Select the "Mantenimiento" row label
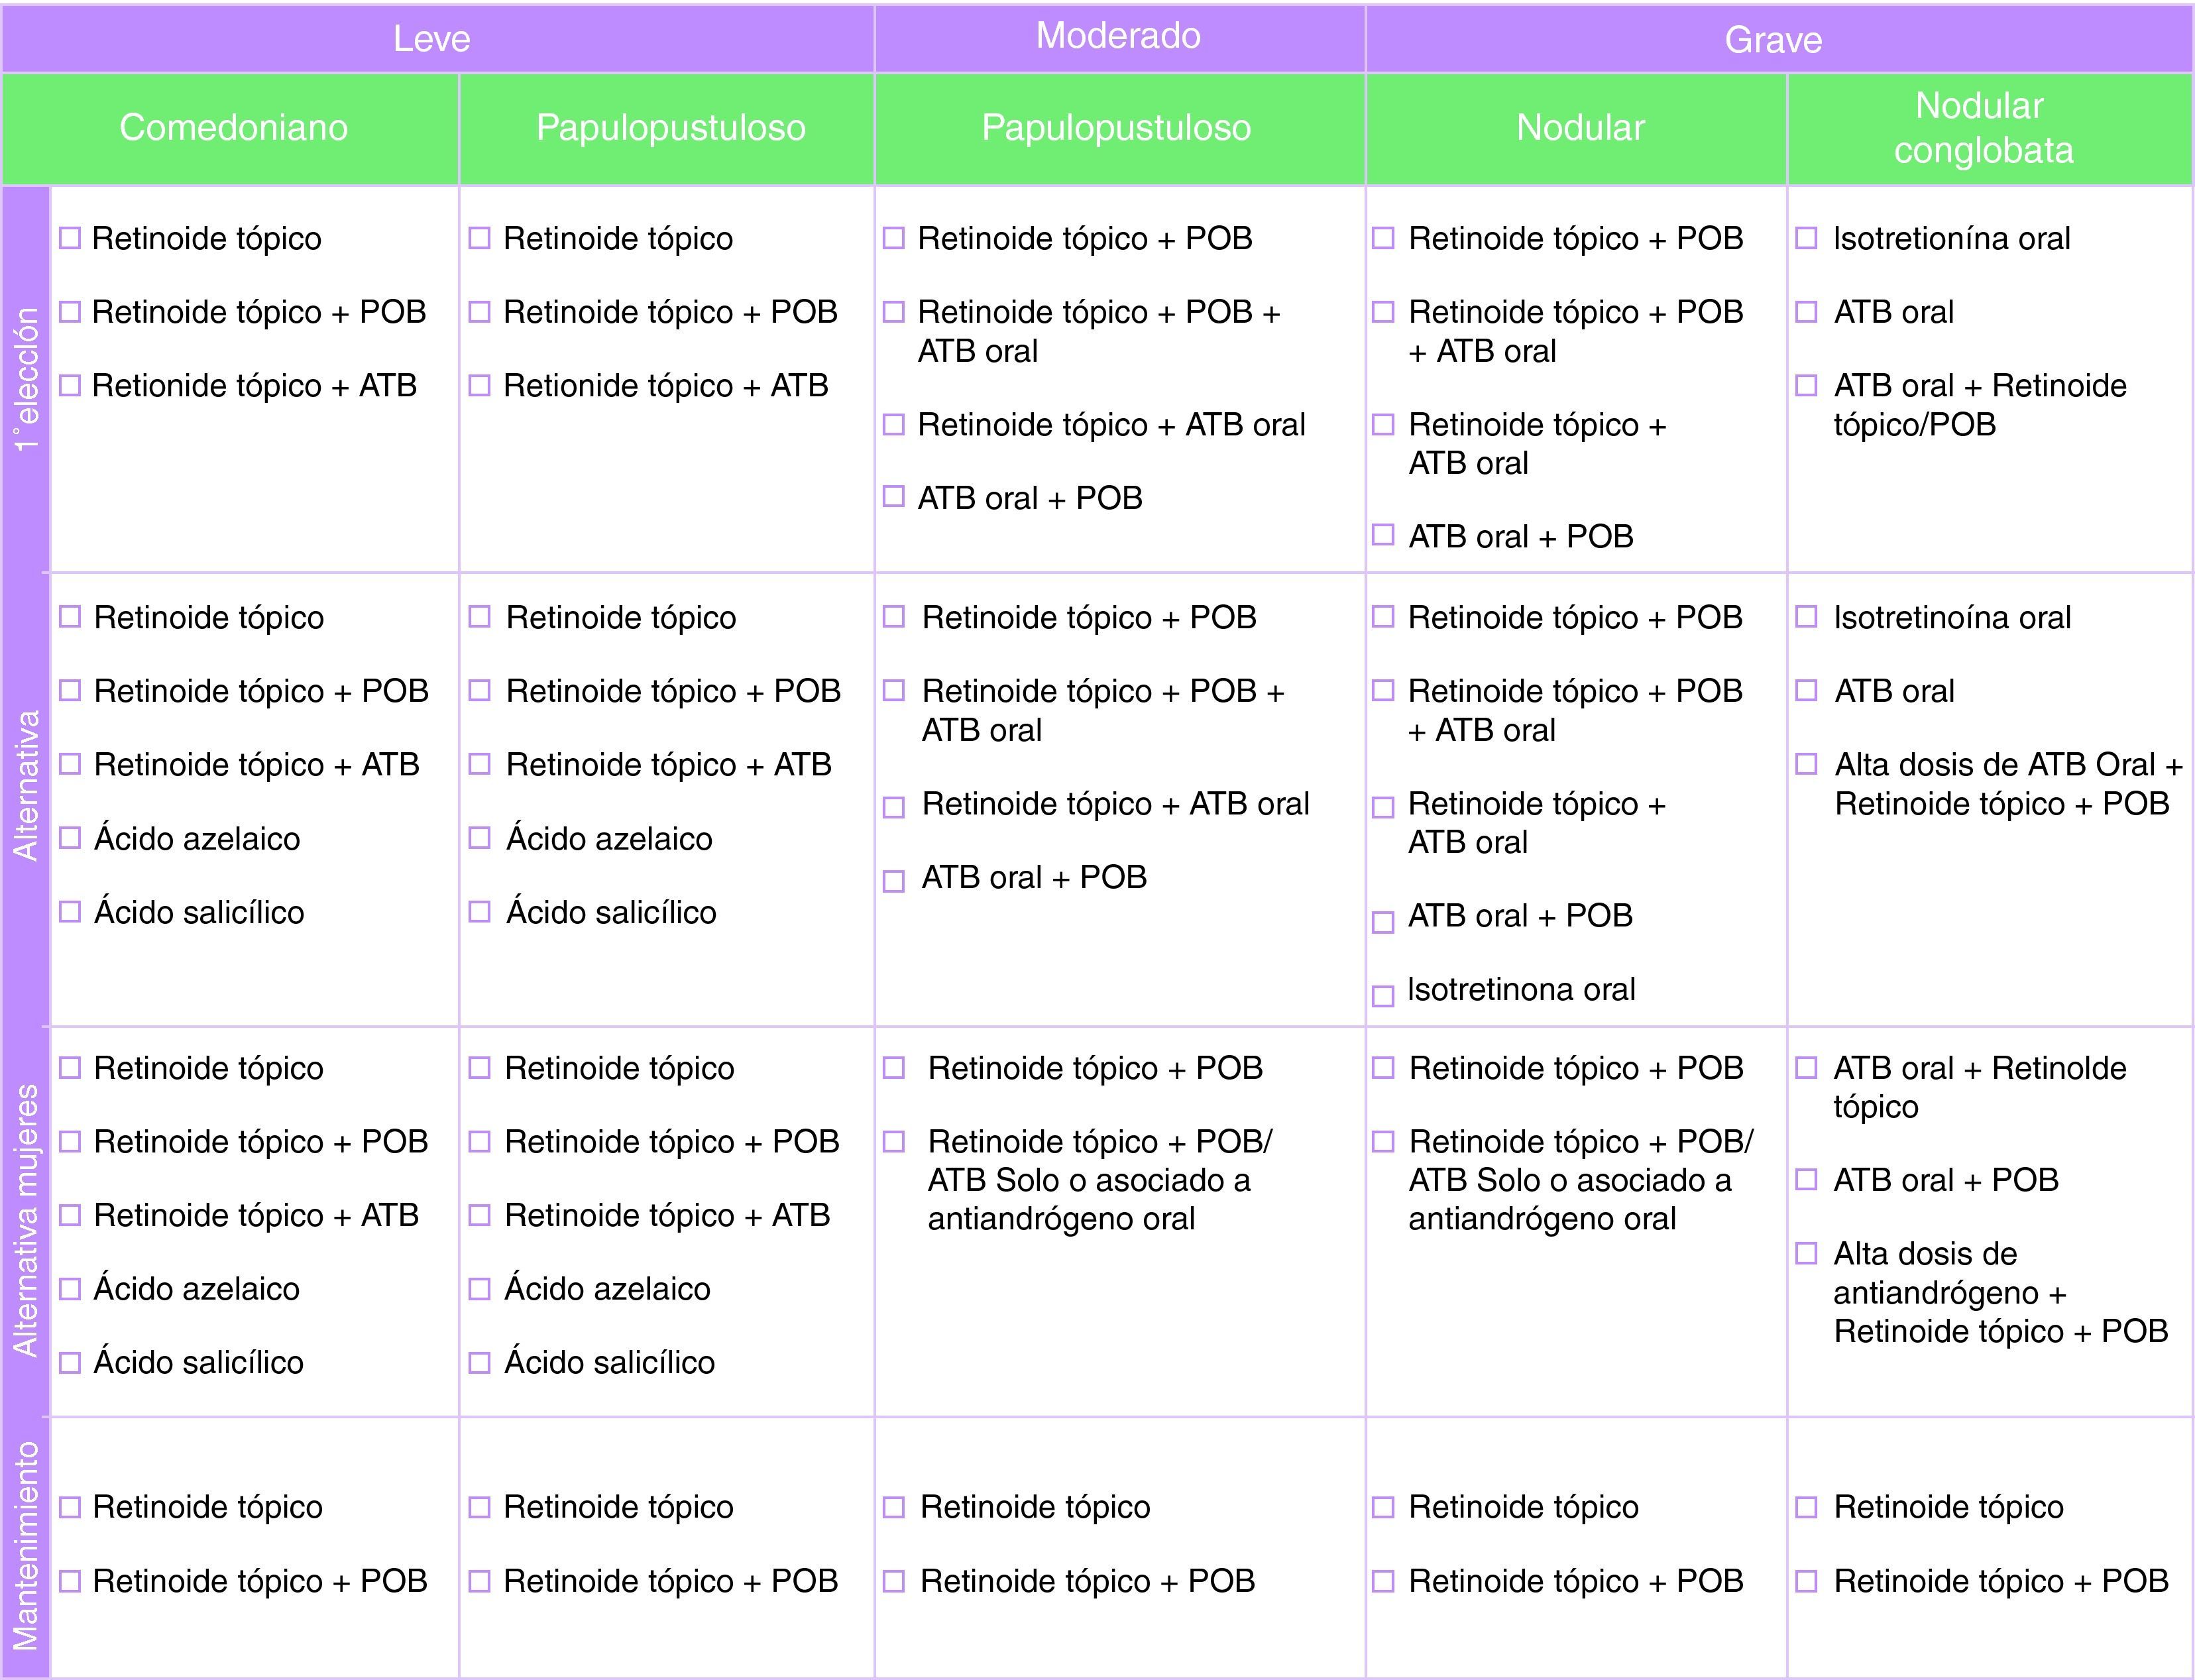The image size is (2195, 1680). point(25,1545)
